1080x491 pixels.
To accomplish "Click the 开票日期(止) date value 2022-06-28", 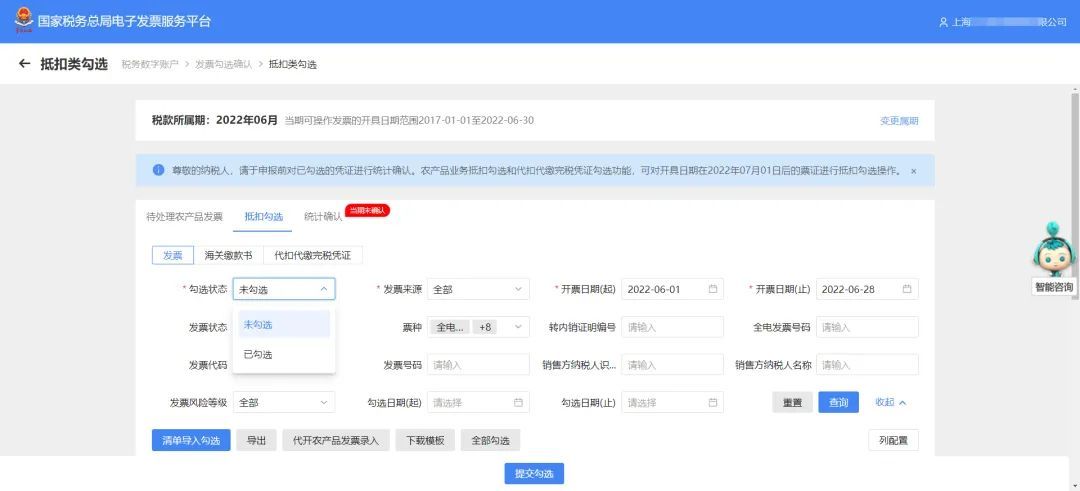I will coord(849,289).
